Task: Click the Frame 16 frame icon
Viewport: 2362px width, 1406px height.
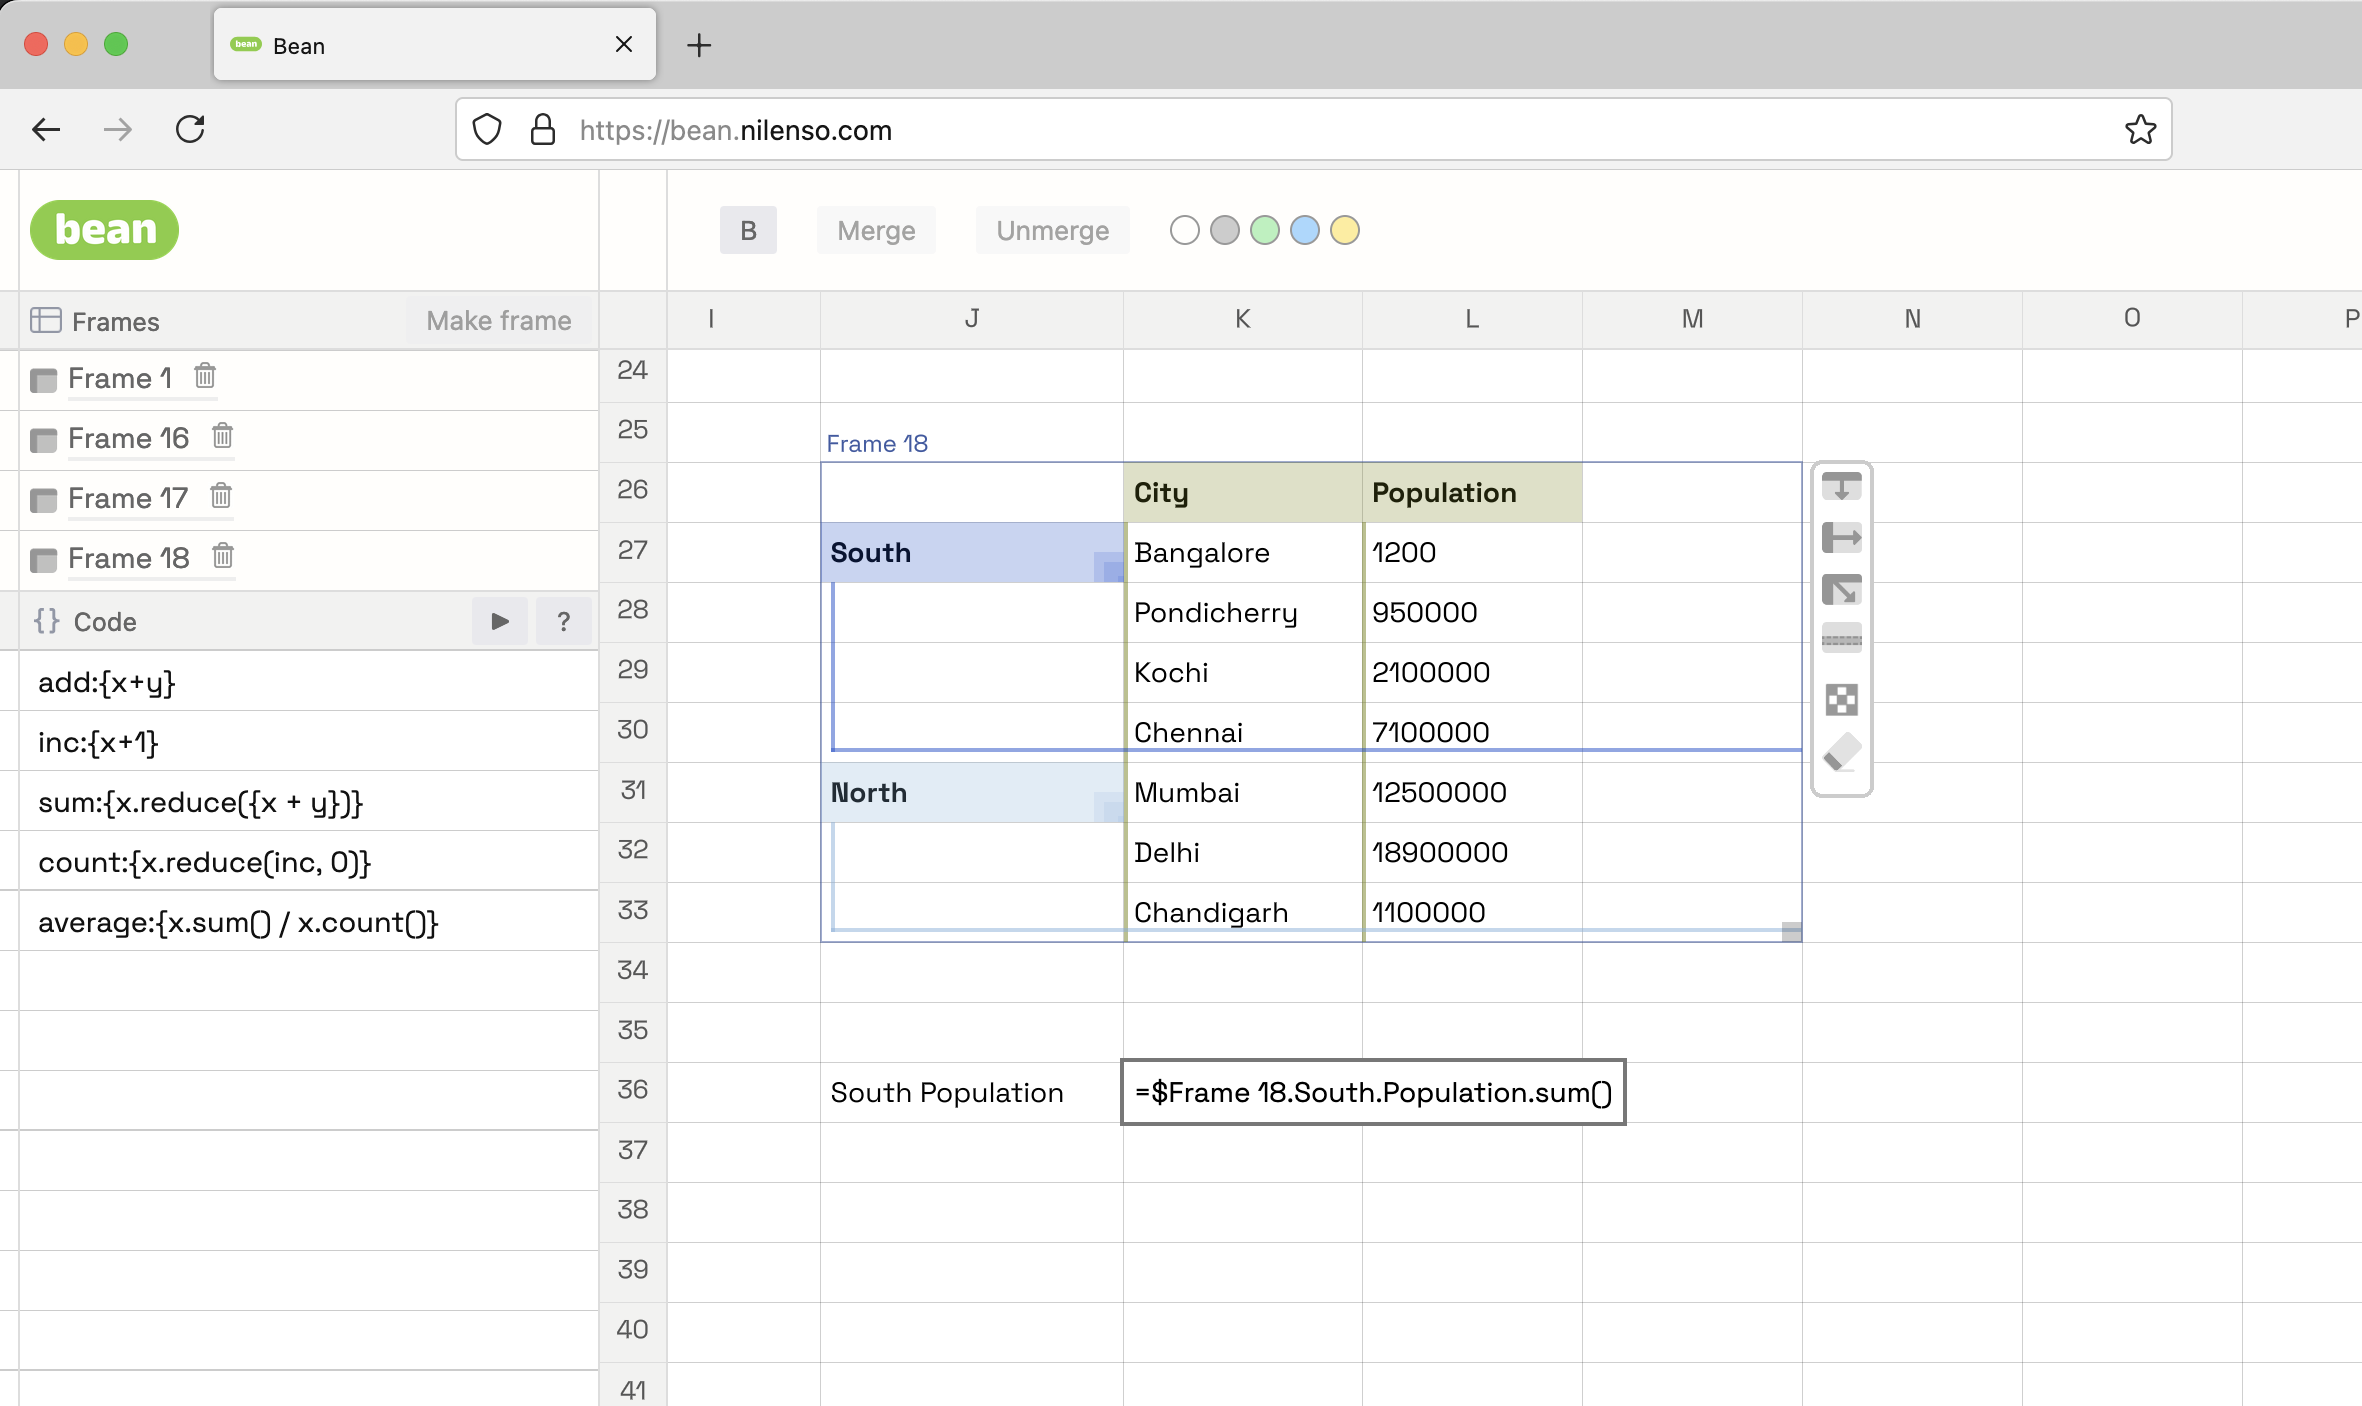Action: click(43, 440)
